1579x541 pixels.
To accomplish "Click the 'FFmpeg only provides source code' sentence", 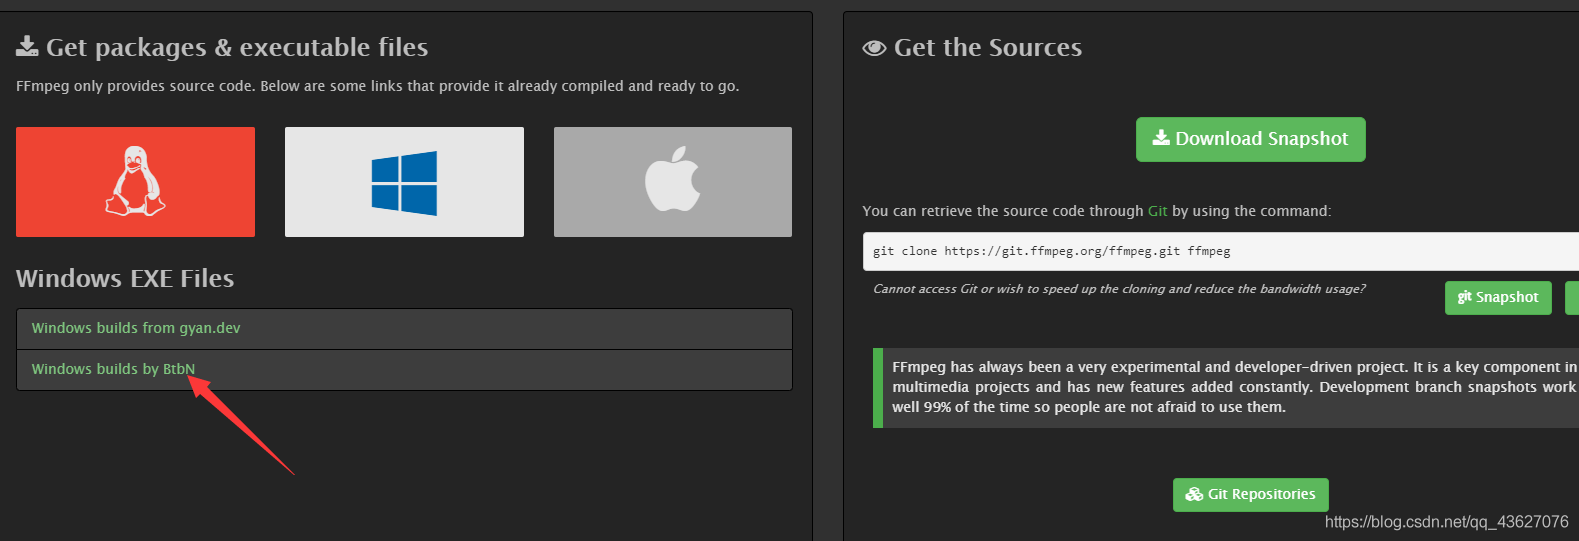I will (378, 86).
